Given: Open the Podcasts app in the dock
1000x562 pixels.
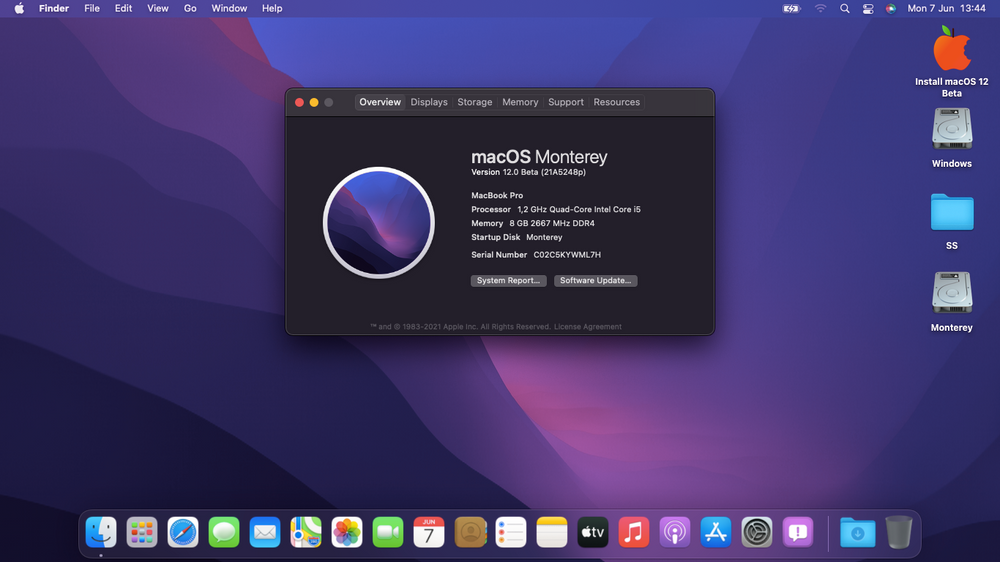Looking at the screenshot, I should [x=674, y=532].
